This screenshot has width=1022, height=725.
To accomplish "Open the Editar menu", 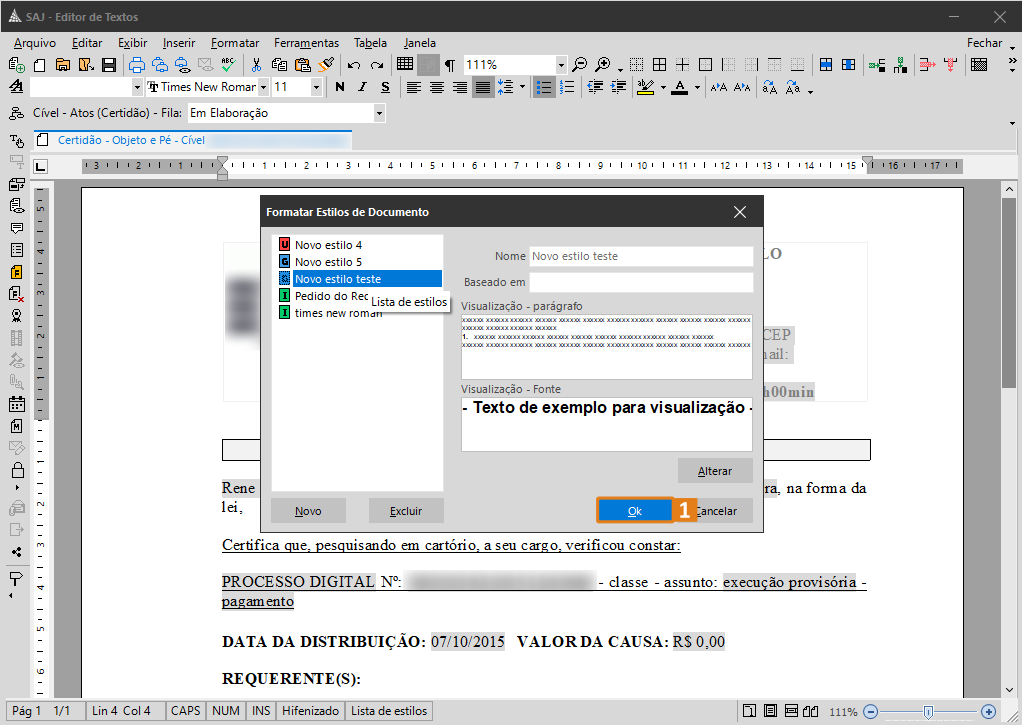I will coord(87,43).
